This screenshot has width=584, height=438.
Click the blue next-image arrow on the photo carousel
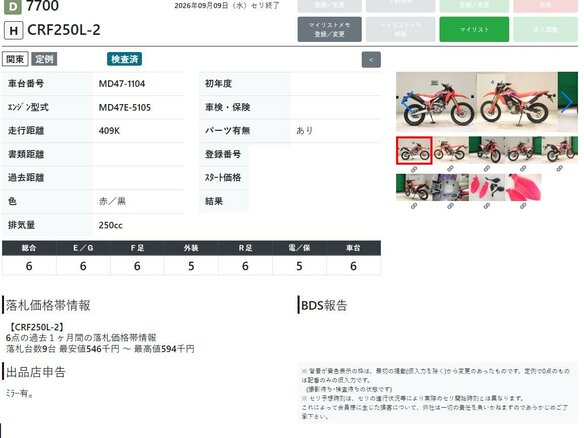coord(566,102)
